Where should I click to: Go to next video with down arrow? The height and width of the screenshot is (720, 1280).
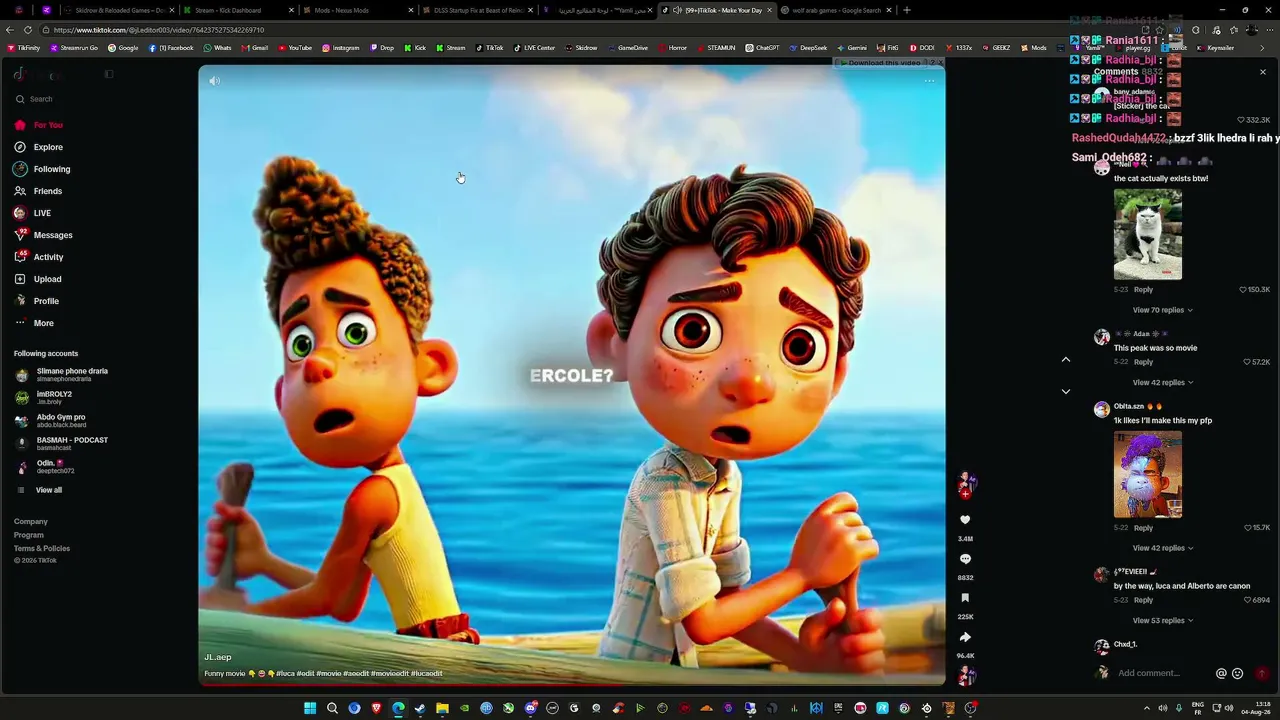coord(1066,391)
